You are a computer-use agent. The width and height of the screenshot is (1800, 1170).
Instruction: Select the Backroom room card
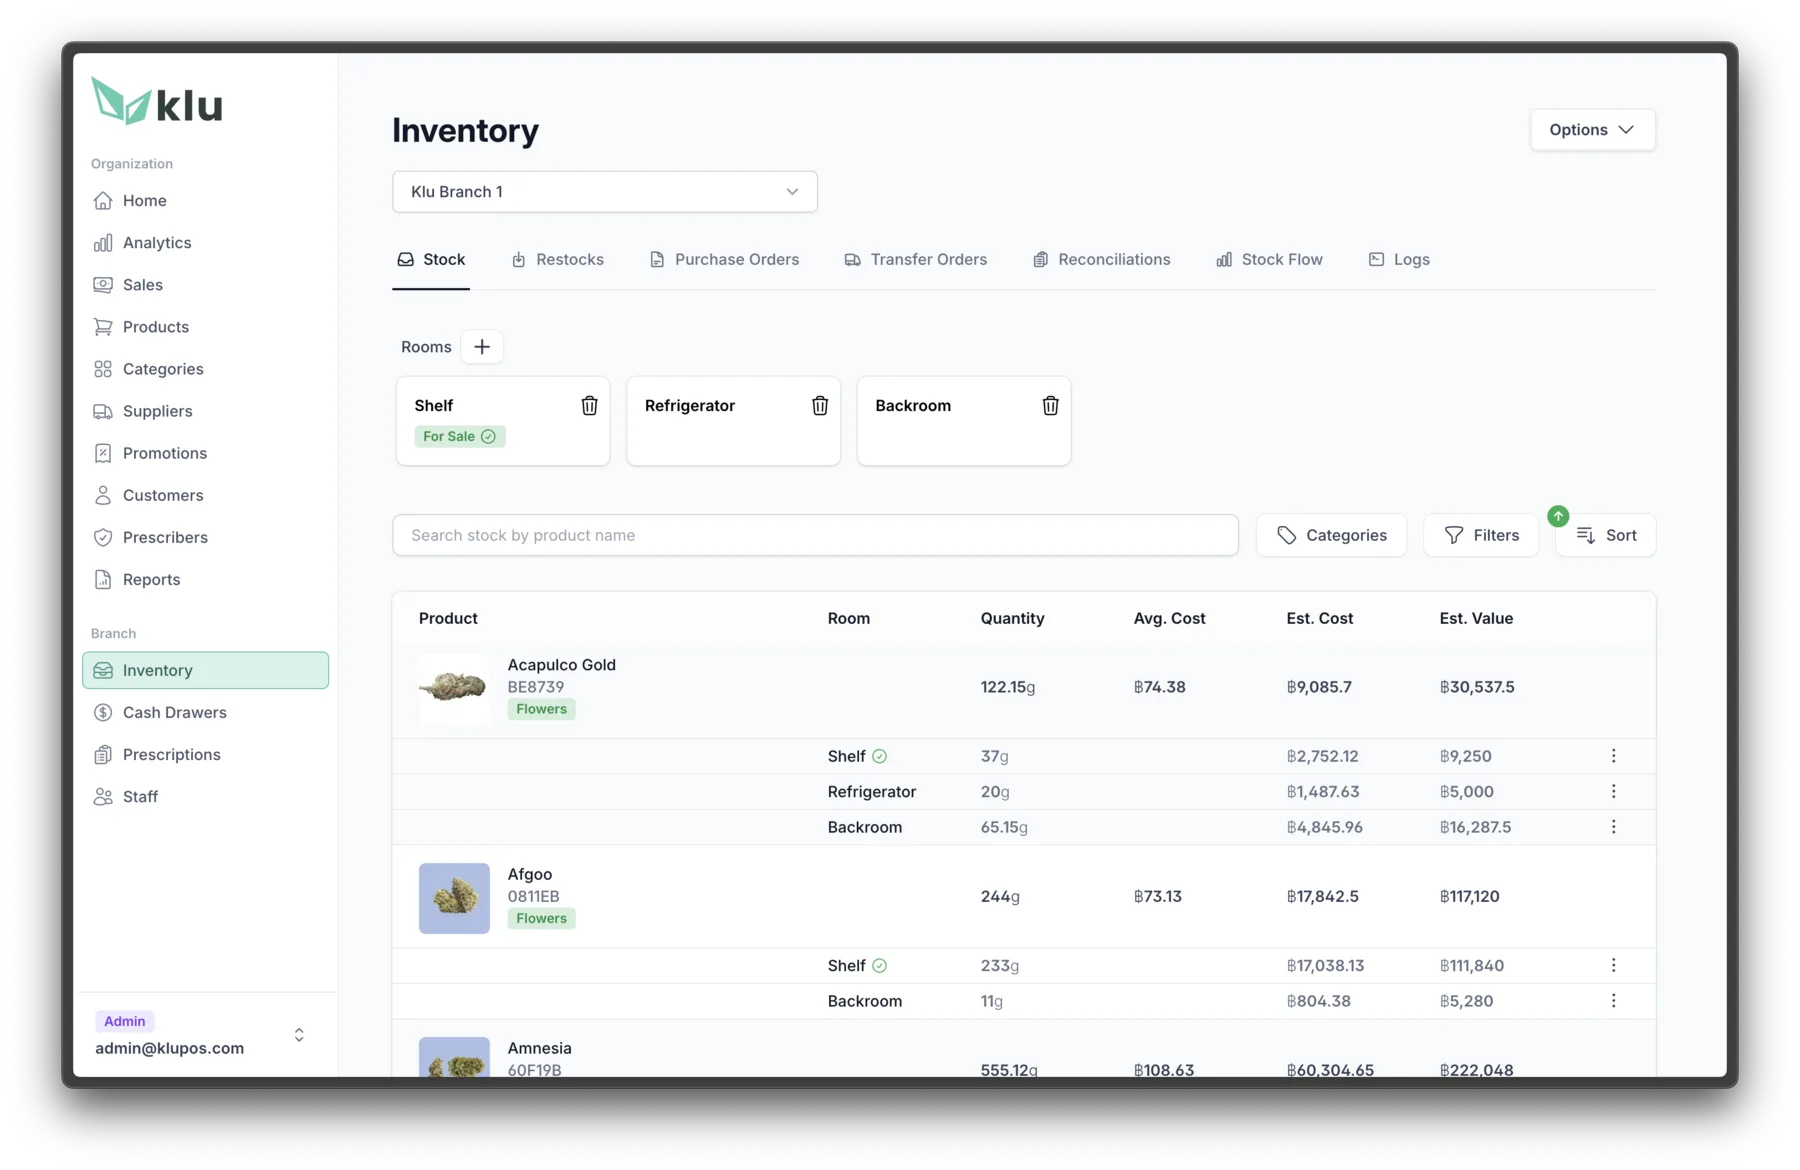tap(964, 421)
